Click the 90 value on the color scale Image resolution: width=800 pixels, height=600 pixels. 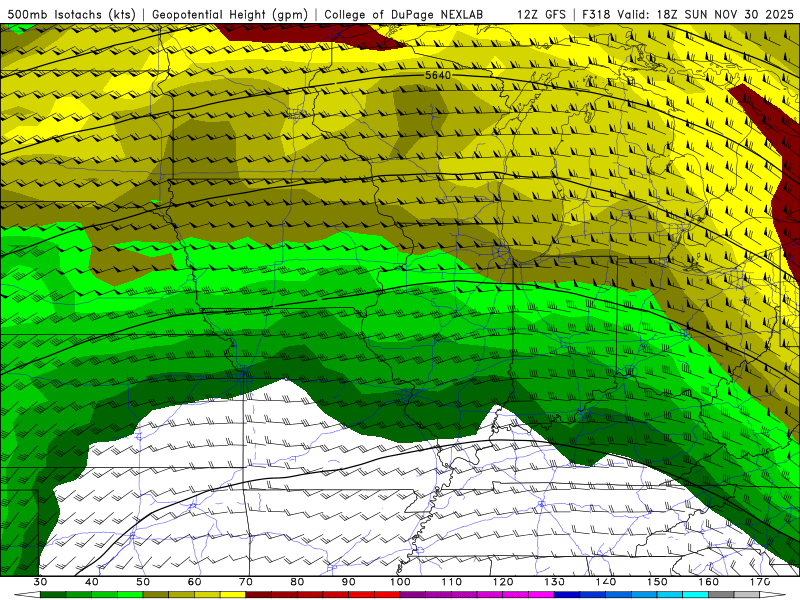(x=349, y=582)
